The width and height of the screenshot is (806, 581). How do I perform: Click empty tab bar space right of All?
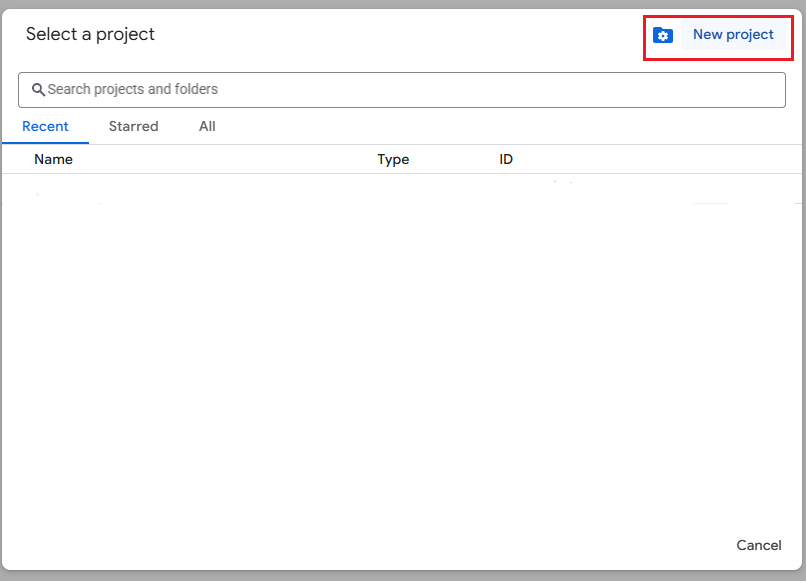tap(500, 126)
